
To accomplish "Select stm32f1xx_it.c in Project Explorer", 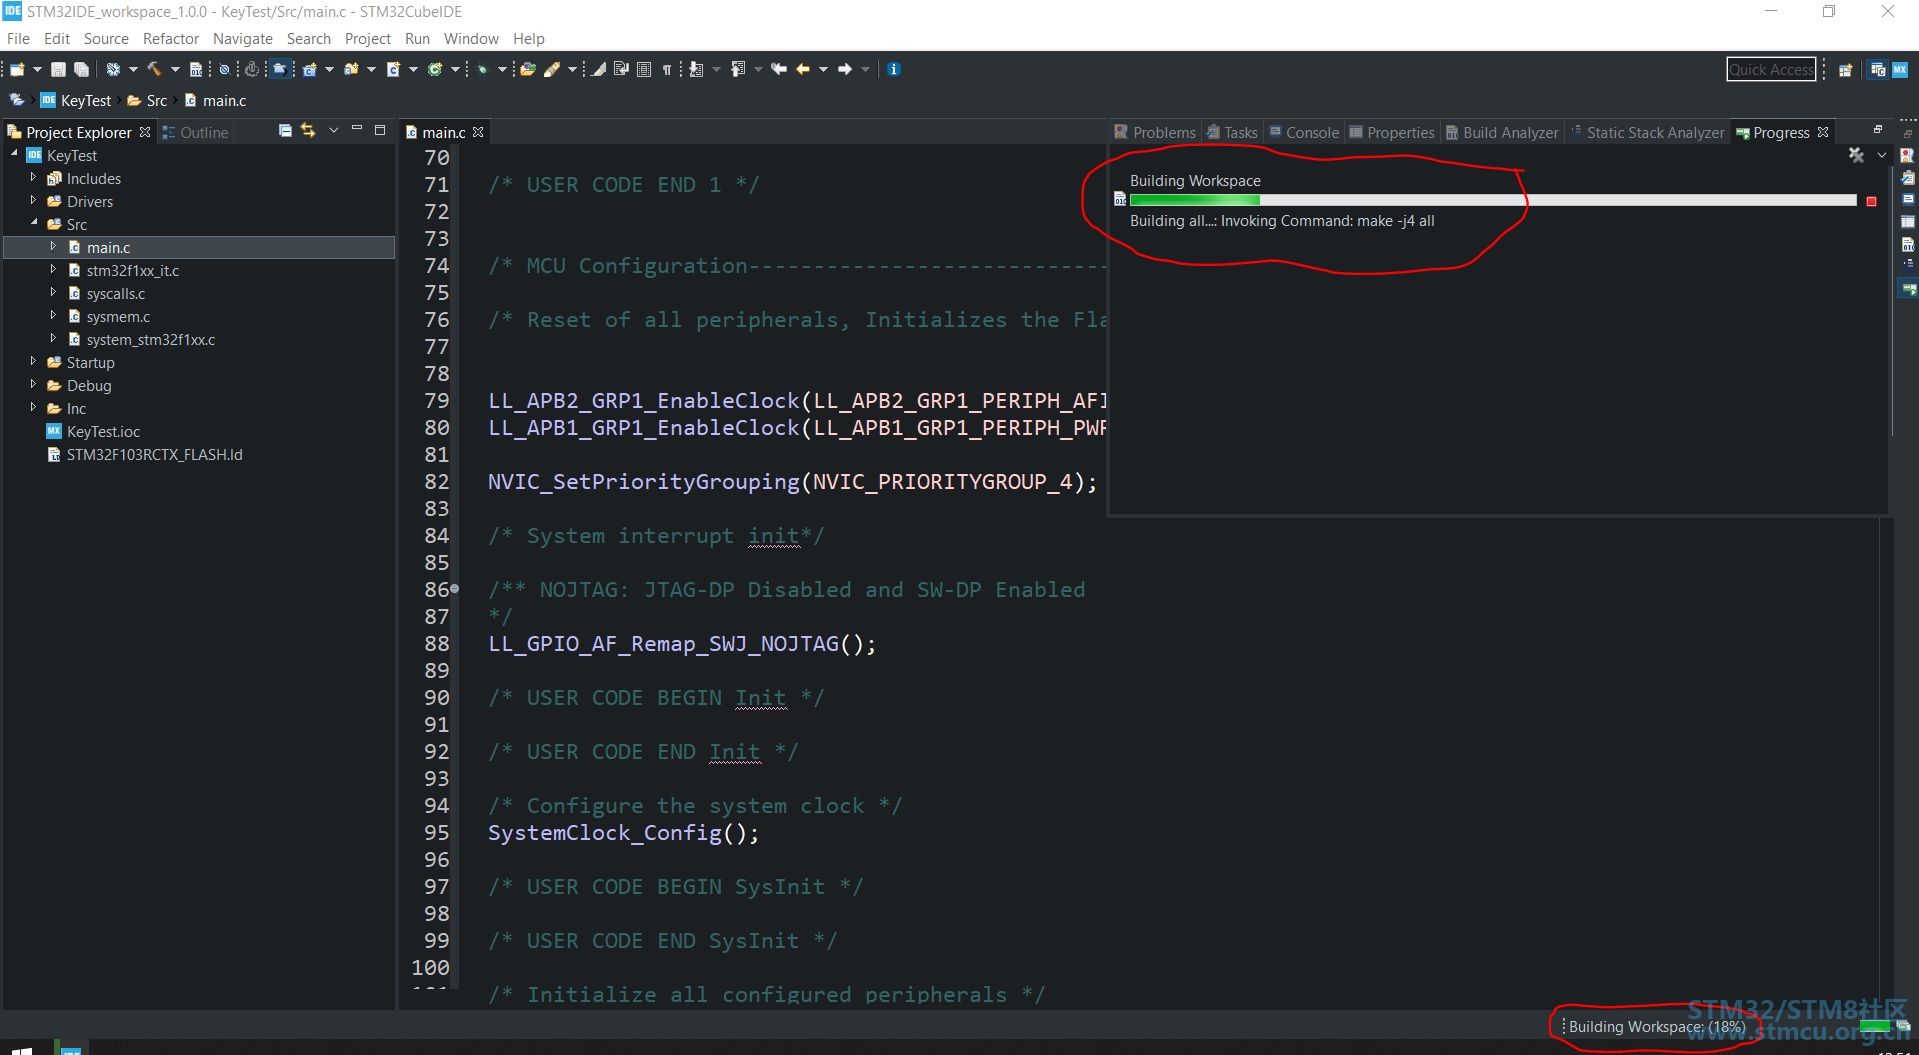I will tap(133, 270).
